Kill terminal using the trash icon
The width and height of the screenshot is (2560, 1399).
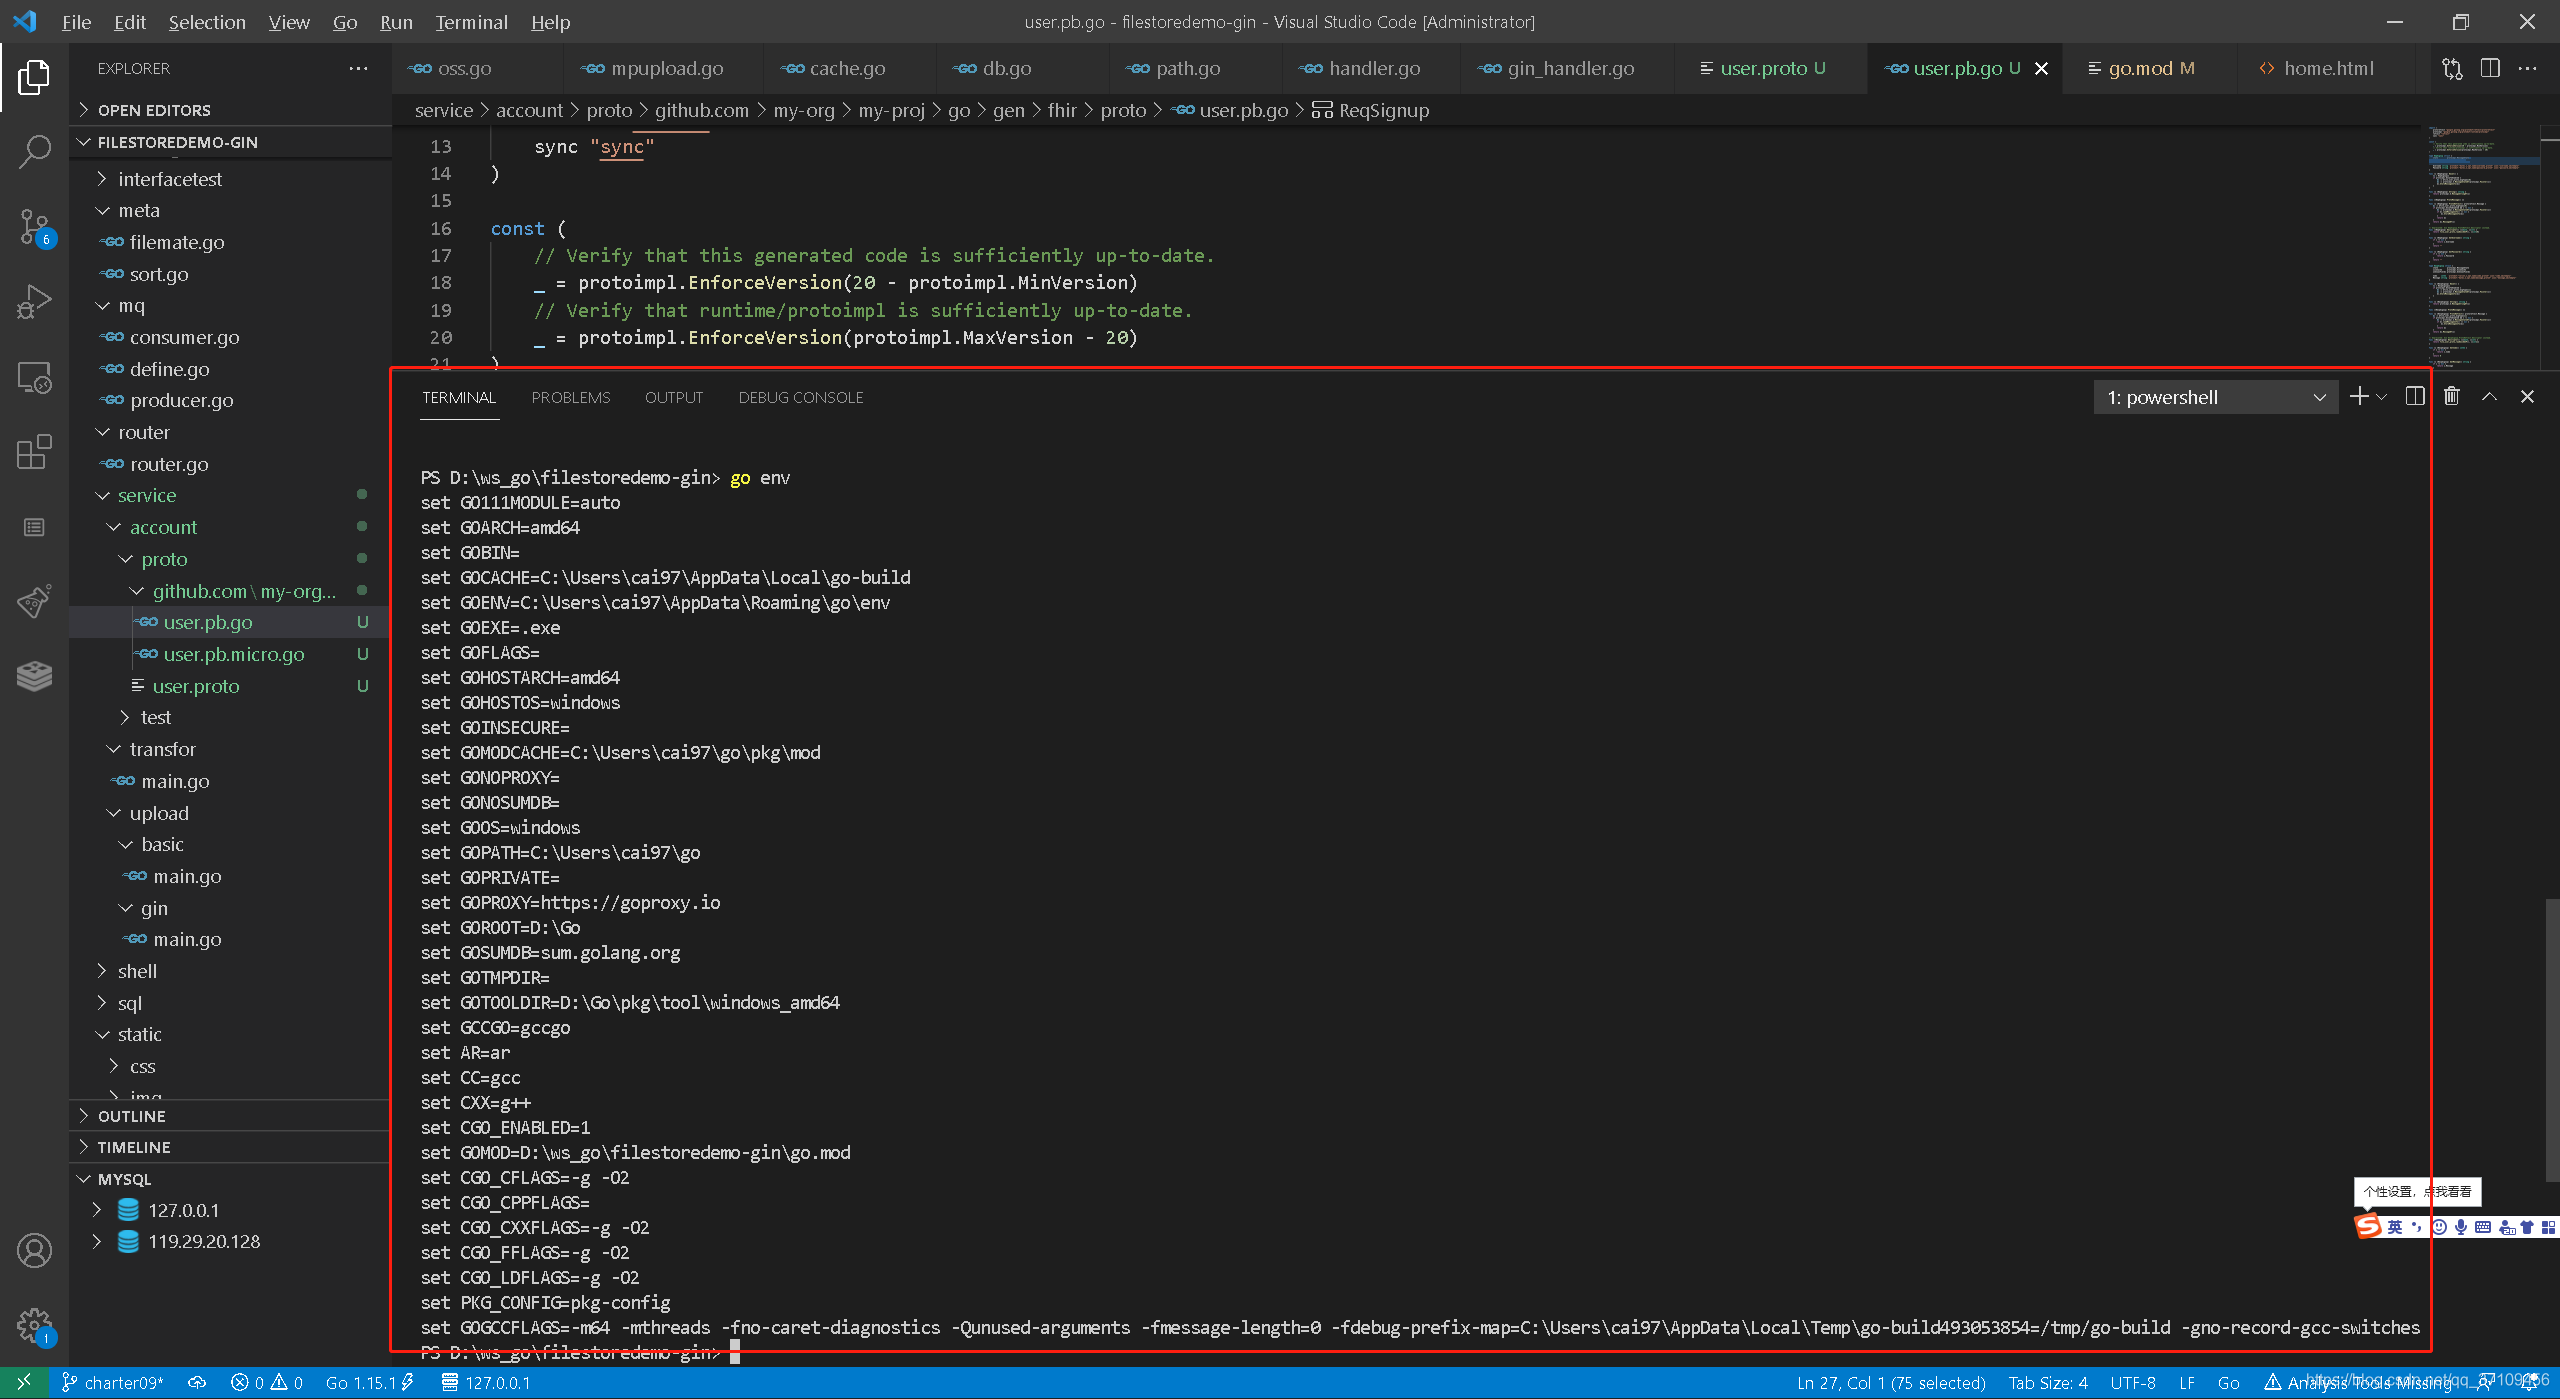click(2451, 397)
